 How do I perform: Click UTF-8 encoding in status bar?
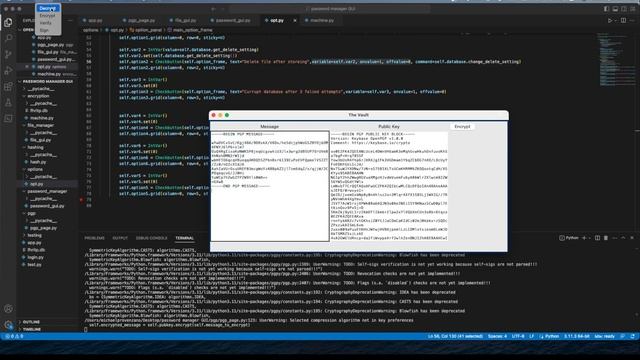coord(518,336)
